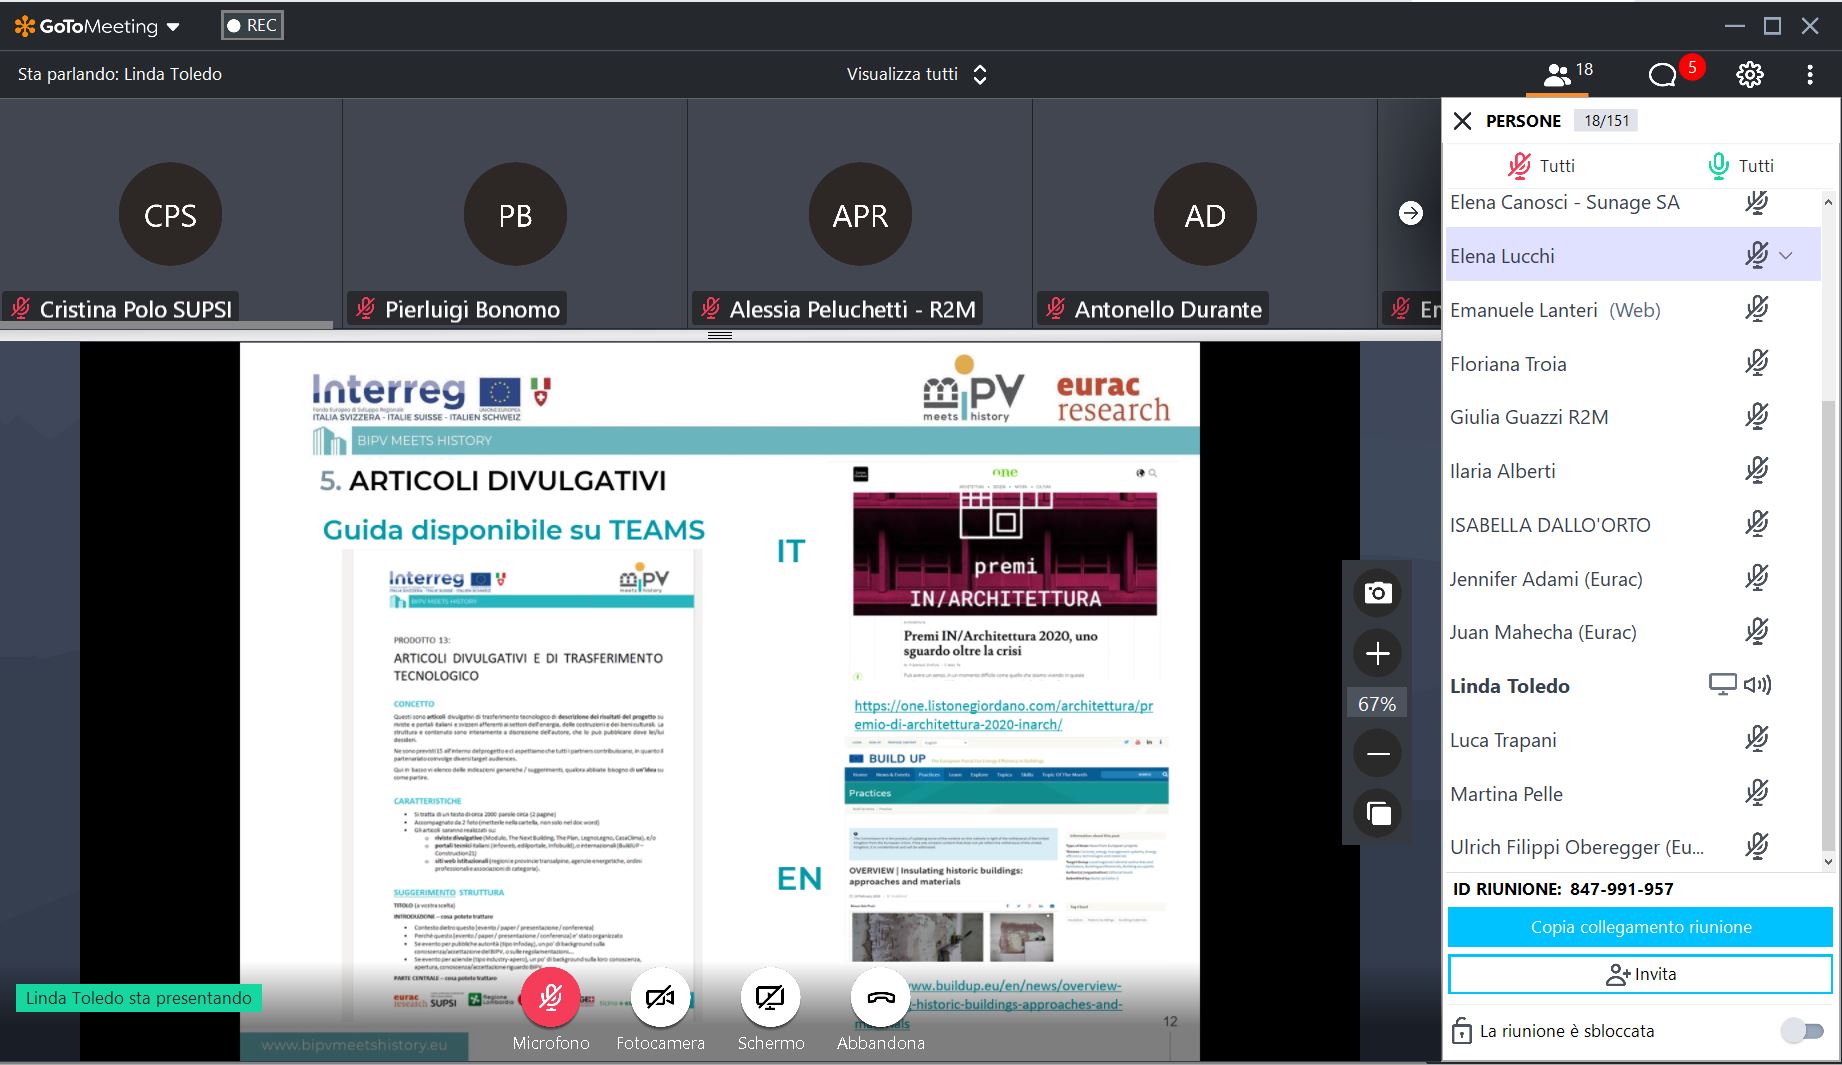Viewport: 1842px width, 1065px height.
Task: Select Pierluigi Bonomo video tile
Action: tap(515, 214)
